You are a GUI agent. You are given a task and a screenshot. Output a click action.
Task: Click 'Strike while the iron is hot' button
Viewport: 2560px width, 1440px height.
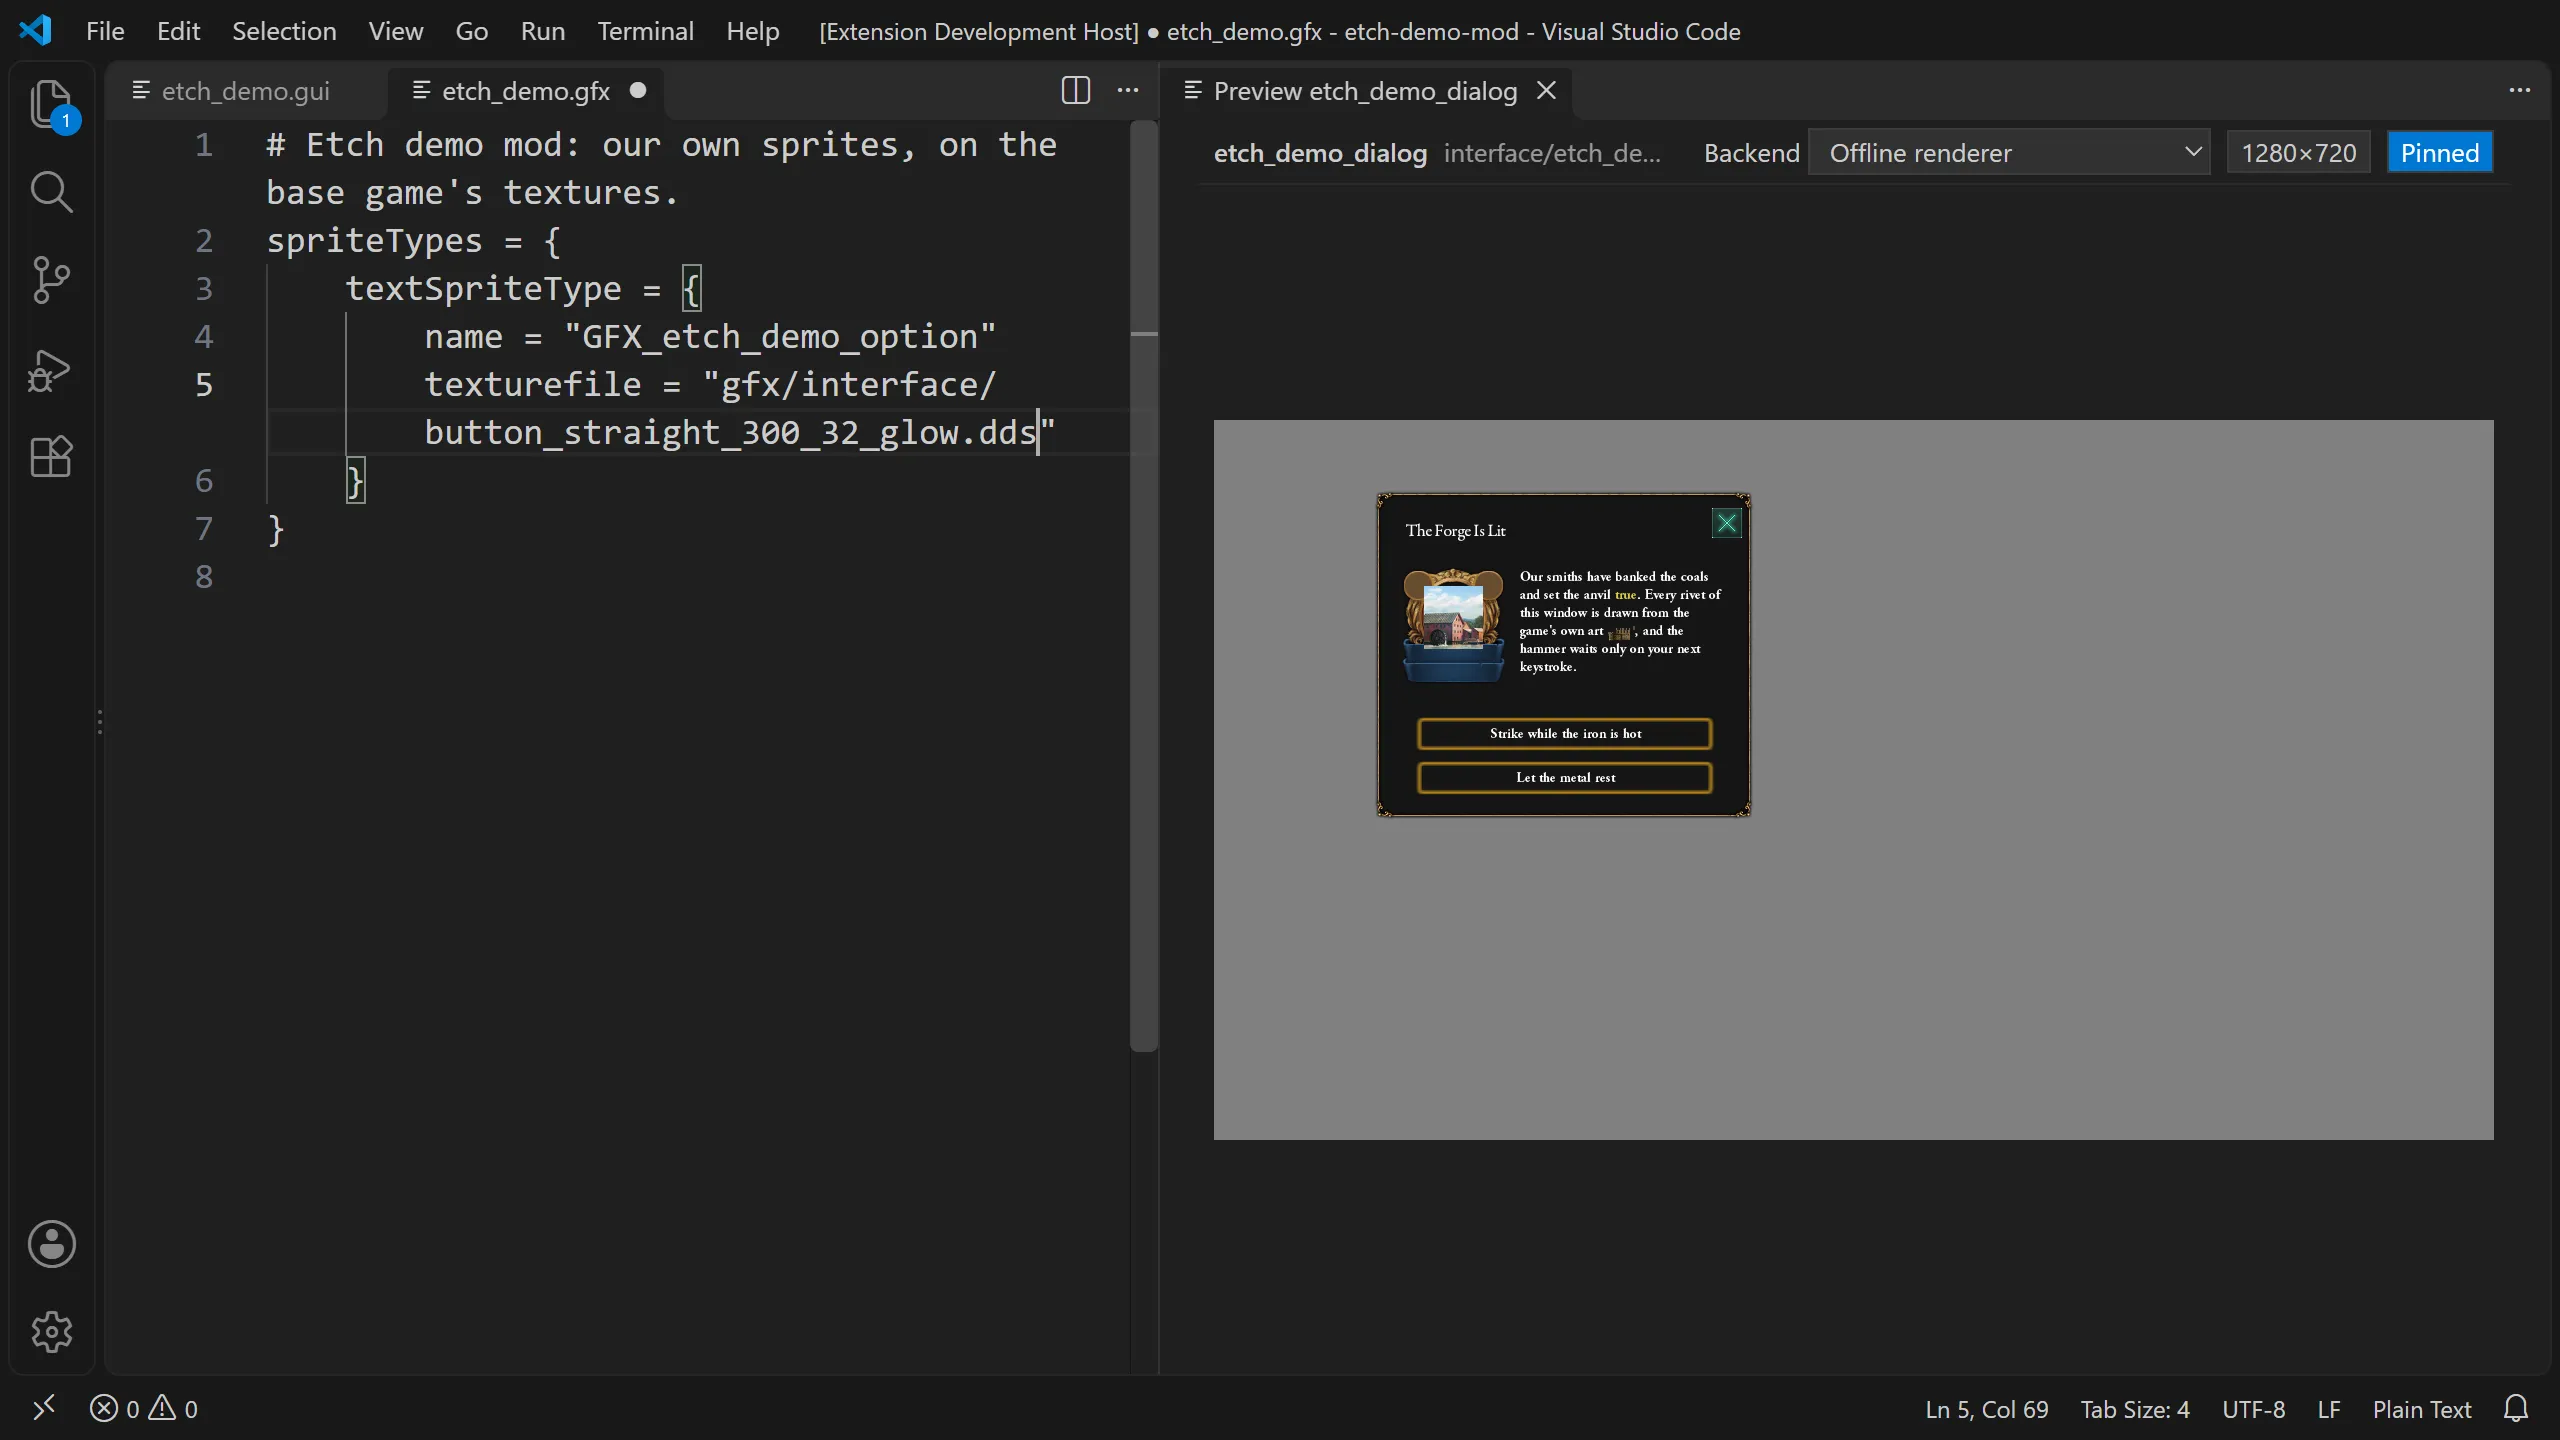click(1565, 733)
